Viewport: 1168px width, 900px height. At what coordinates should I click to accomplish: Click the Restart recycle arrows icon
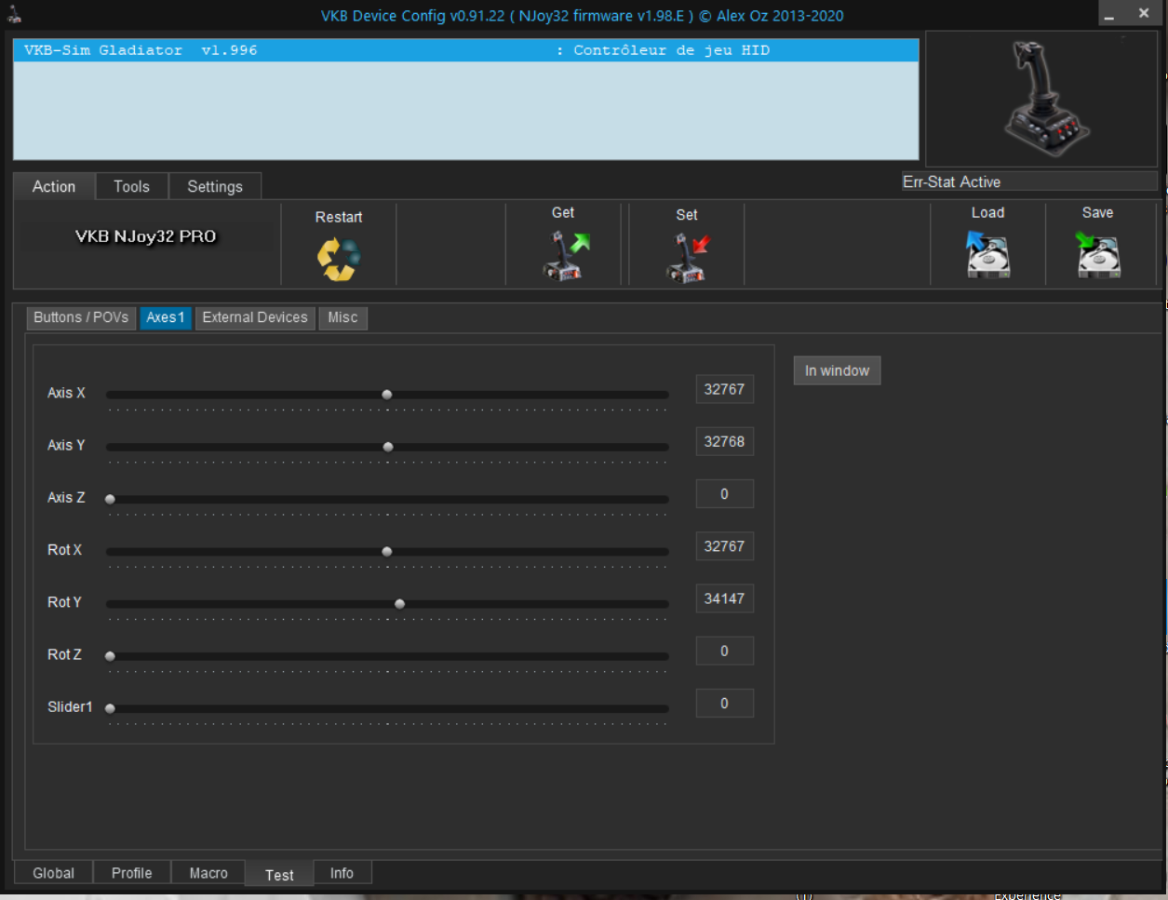click(x=338, y=258)
